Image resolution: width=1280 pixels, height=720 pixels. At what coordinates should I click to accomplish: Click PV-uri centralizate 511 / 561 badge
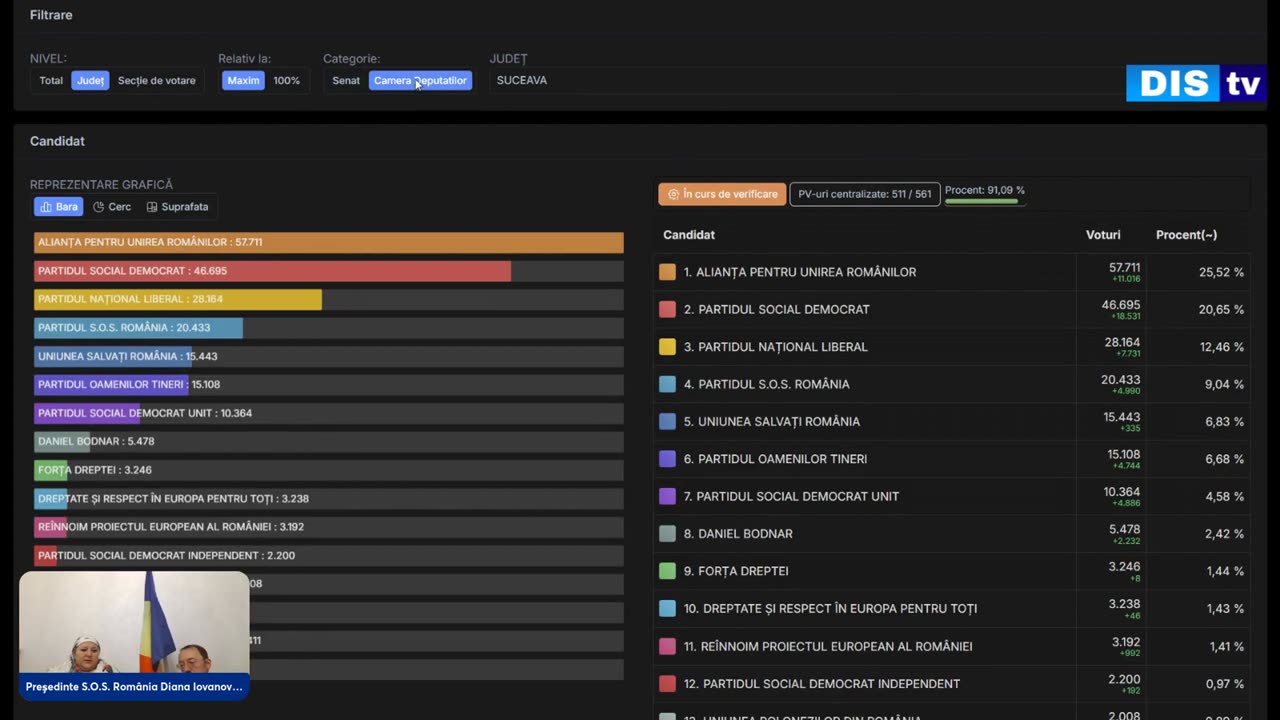pos(865,194)
